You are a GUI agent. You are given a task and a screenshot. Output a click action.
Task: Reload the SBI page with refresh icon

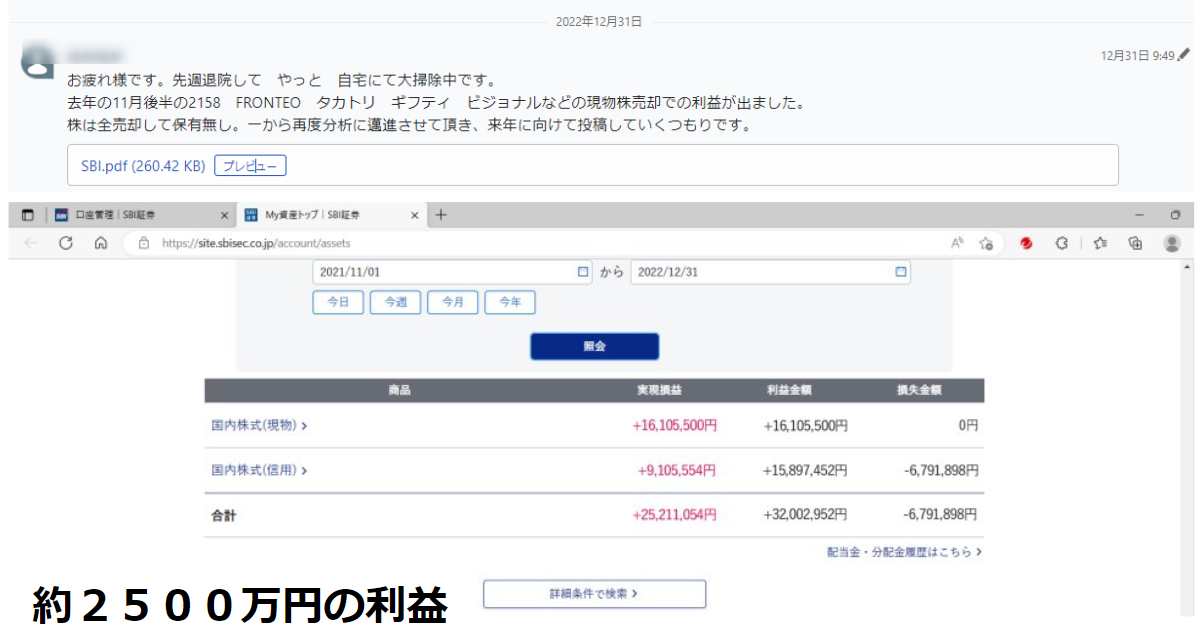tap(66, 243)
